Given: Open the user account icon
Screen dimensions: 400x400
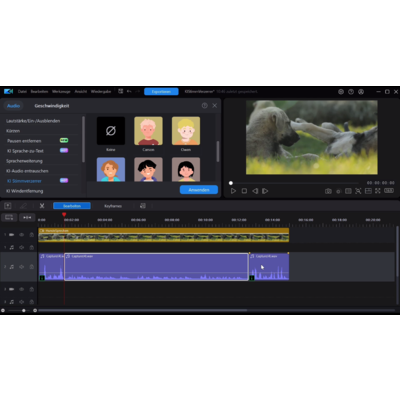Looking at the screenshot, I should point(361,92).
